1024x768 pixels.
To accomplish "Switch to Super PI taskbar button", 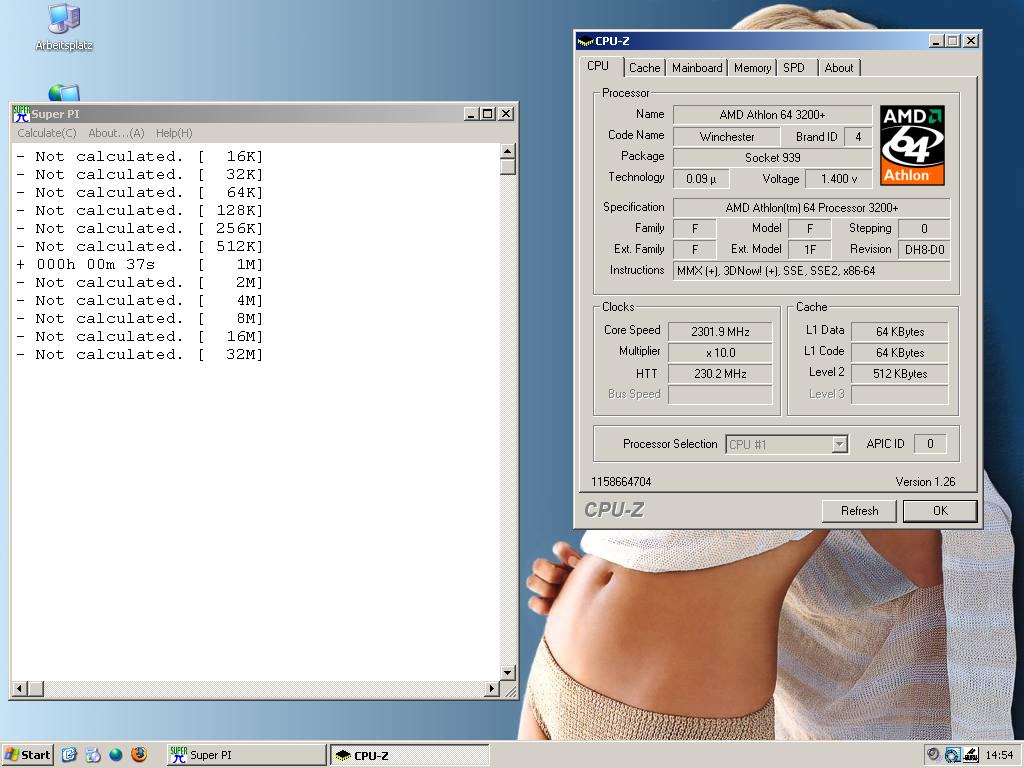I will (x=246, y=755).
